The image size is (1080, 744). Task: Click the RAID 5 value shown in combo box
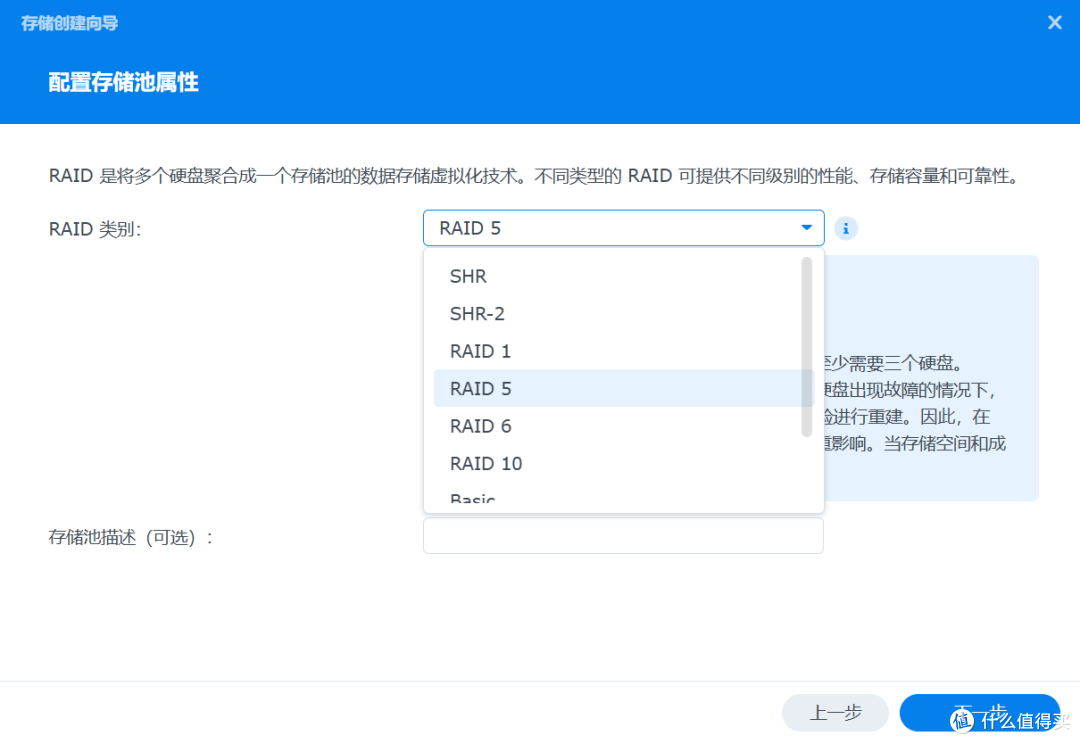point(470,228)
